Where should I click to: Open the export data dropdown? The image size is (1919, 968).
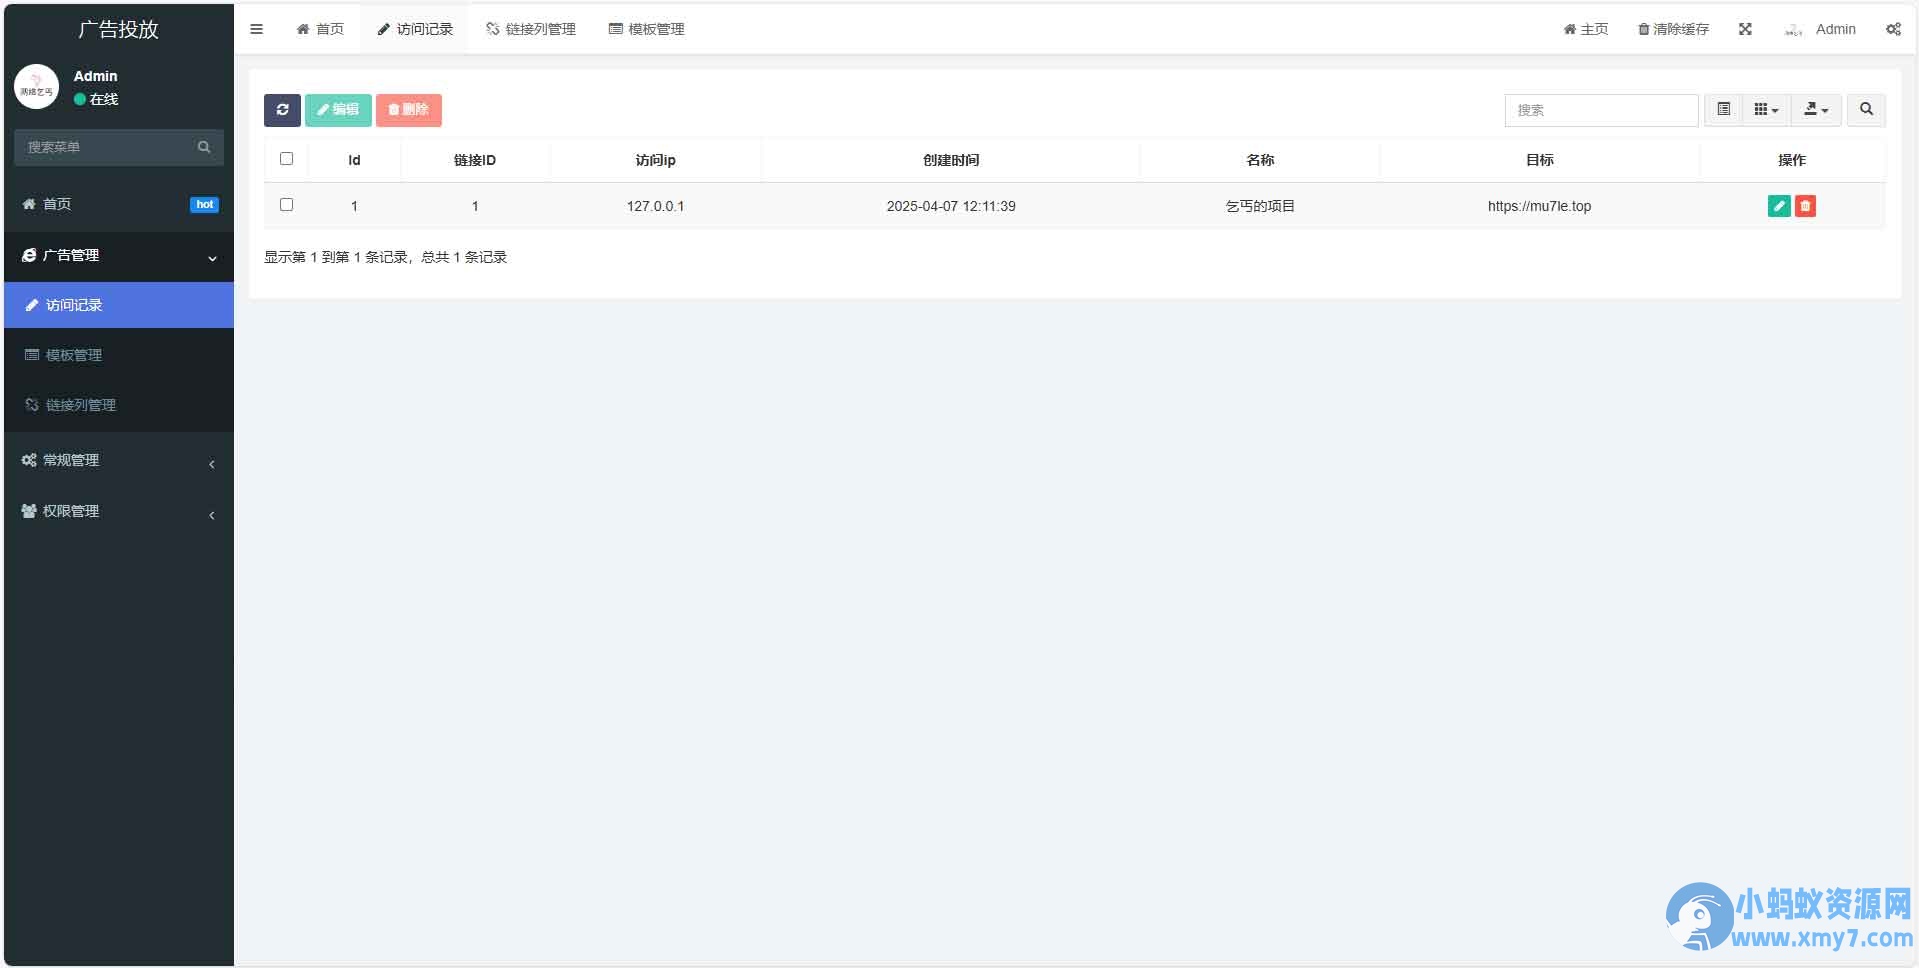(x=1816, y=110)
